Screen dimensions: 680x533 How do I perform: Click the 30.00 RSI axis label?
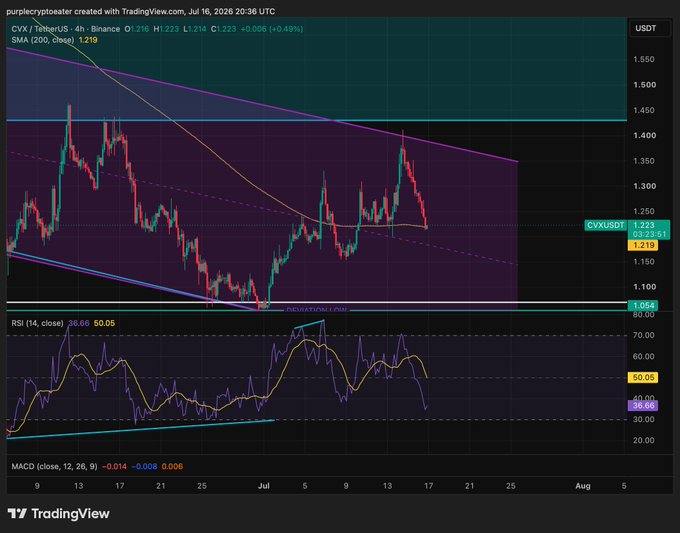(x=644, y=419)
